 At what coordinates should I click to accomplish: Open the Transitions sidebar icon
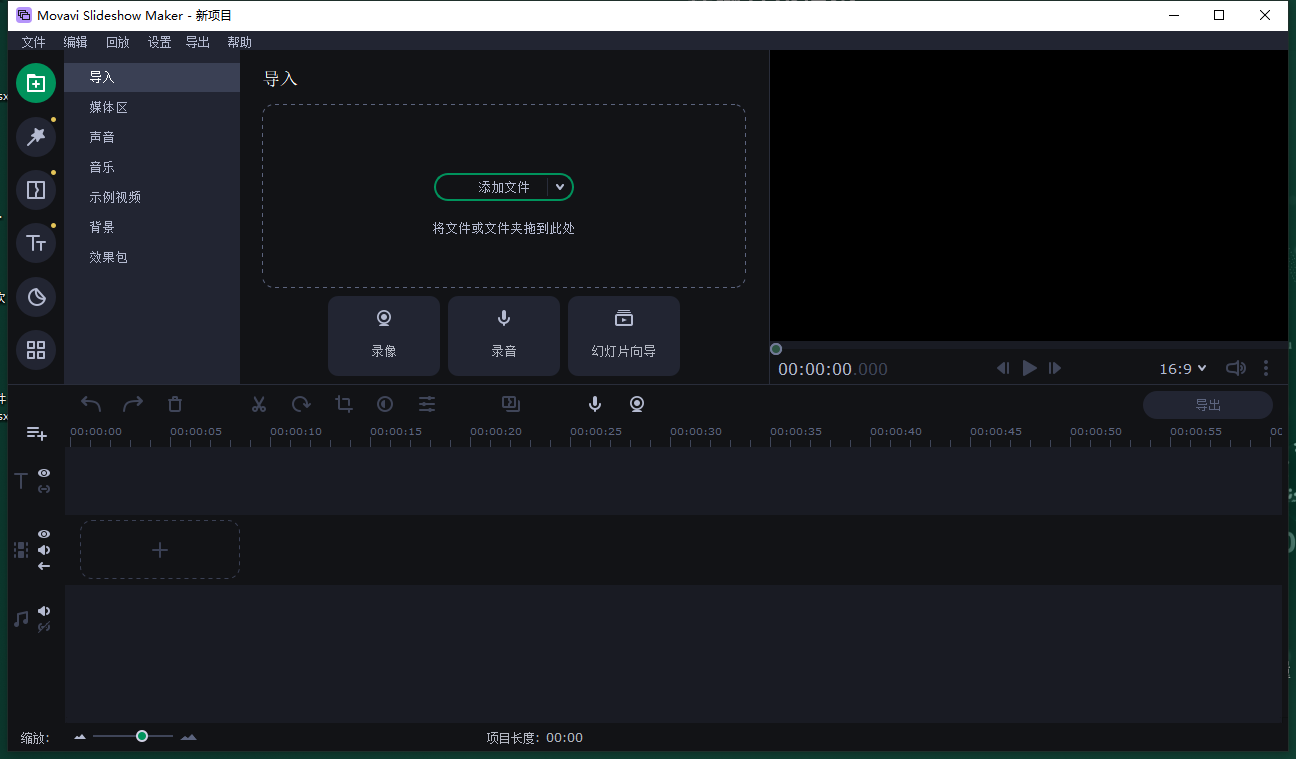coord(36,190)
